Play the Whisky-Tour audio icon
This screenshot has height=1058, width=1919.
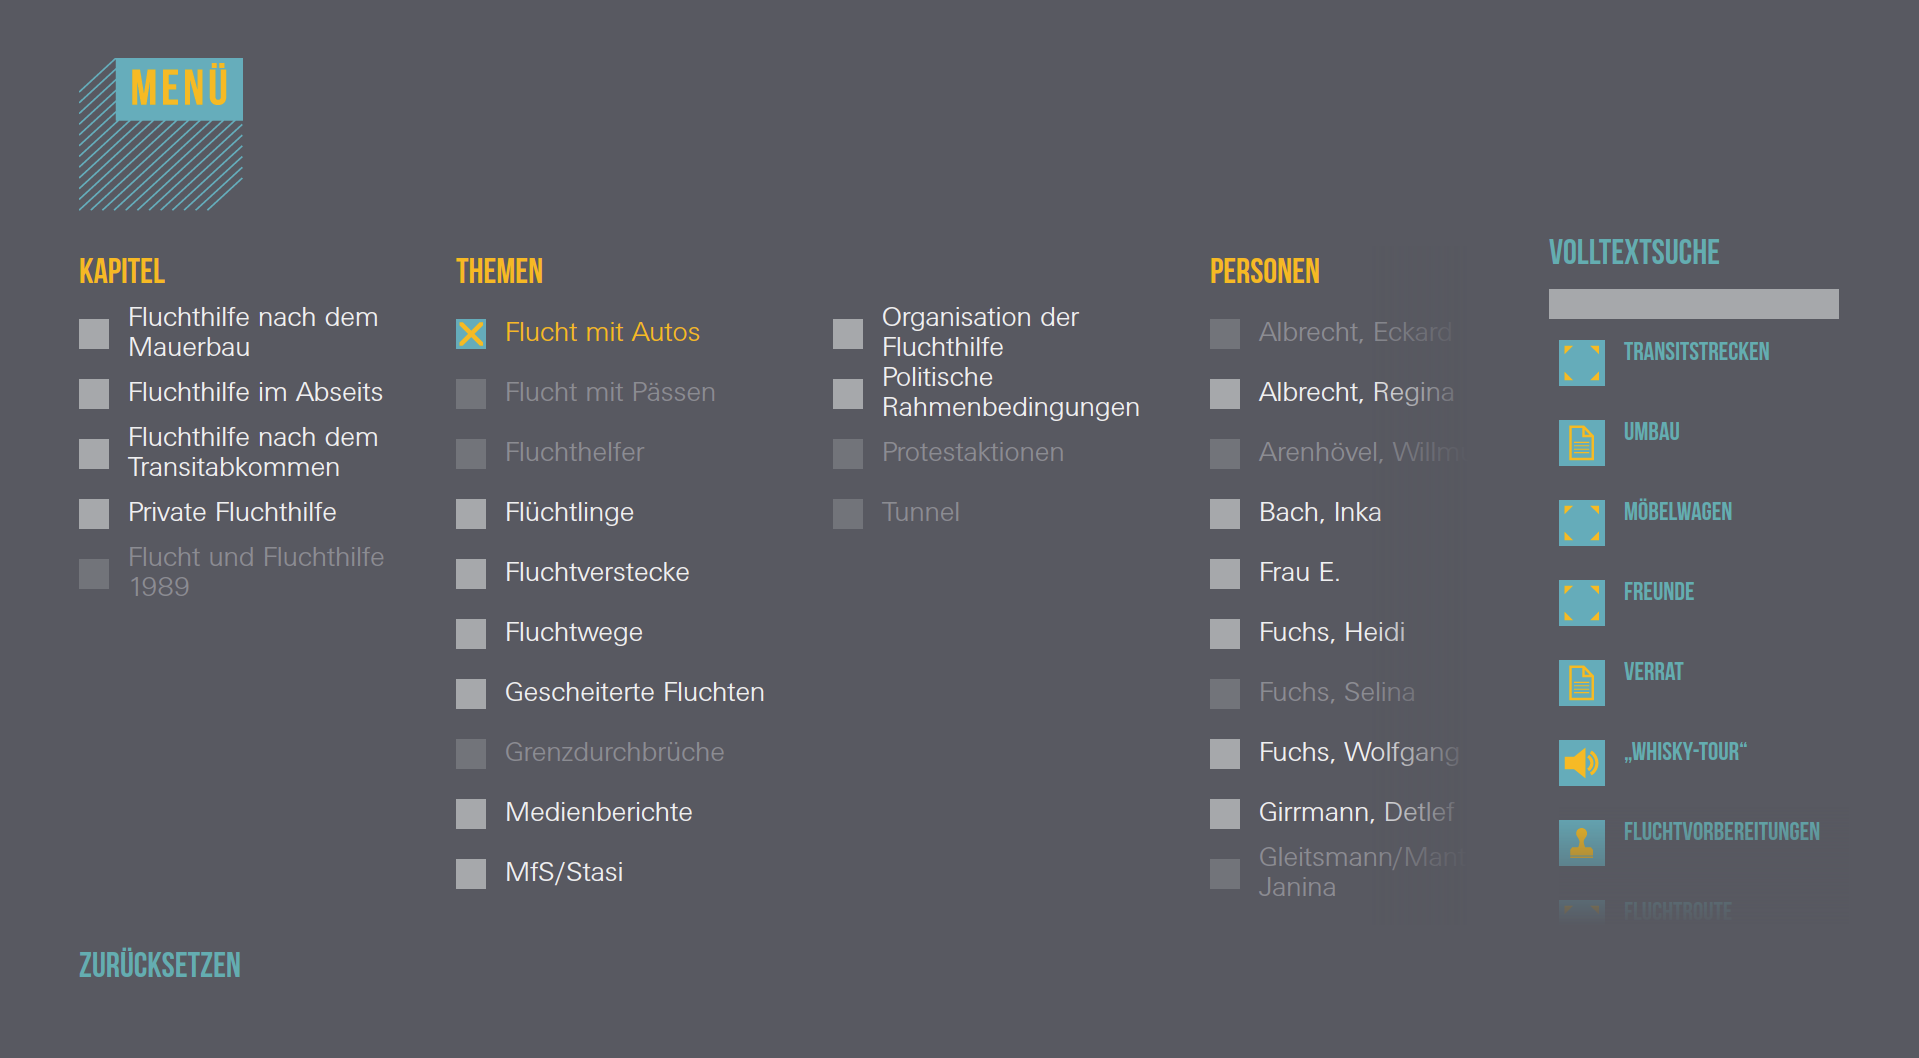1581,763
